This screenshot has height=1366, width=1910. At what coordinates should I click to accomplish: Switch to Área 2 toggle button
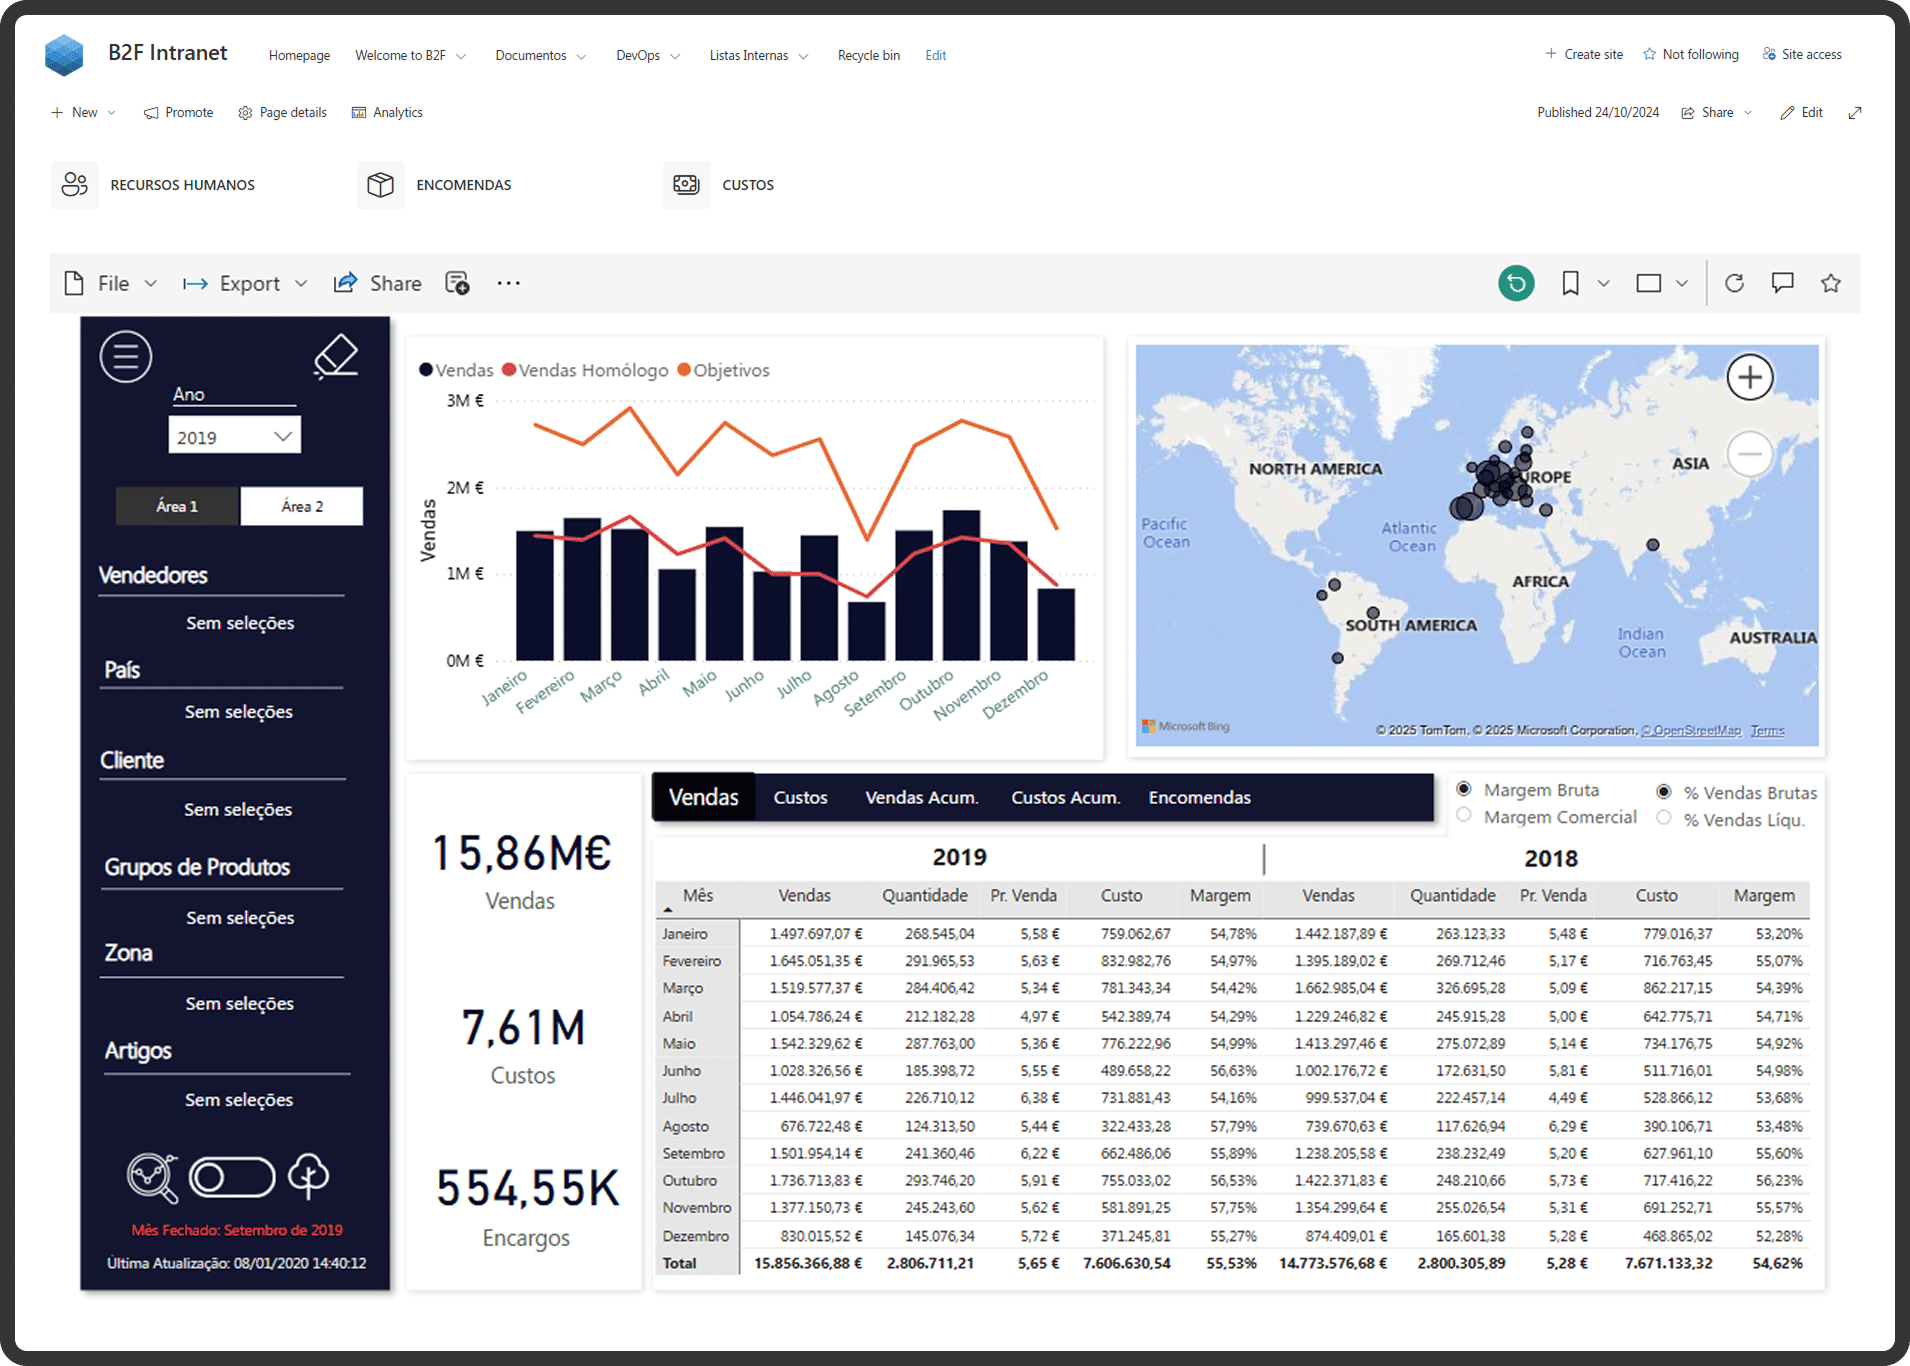[302, 506]
